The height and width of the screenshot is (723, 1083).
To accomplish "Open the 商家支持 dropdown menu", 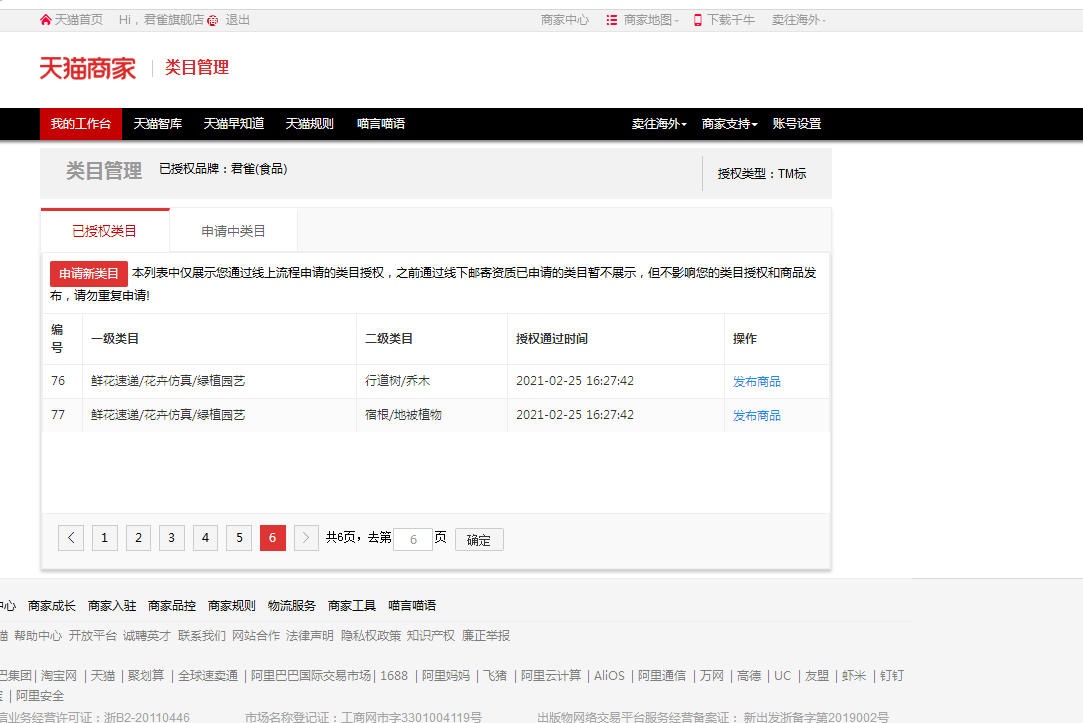I will click(729, 124).
